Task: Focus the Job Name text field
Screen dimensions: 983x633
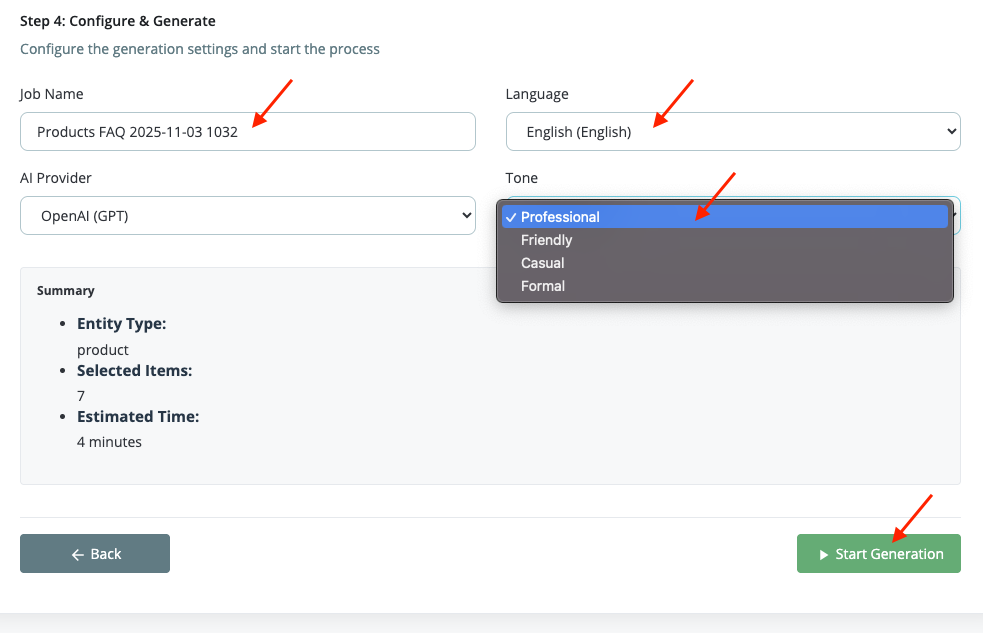Action: tap(247, 131)
